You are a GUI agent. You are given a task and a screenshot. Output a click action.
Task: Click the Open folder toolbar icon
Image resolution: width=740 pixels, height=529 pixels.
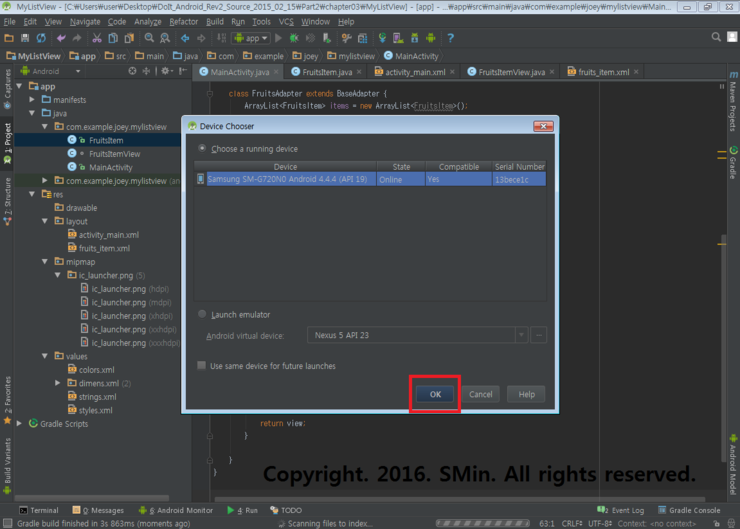pos(9,38)
